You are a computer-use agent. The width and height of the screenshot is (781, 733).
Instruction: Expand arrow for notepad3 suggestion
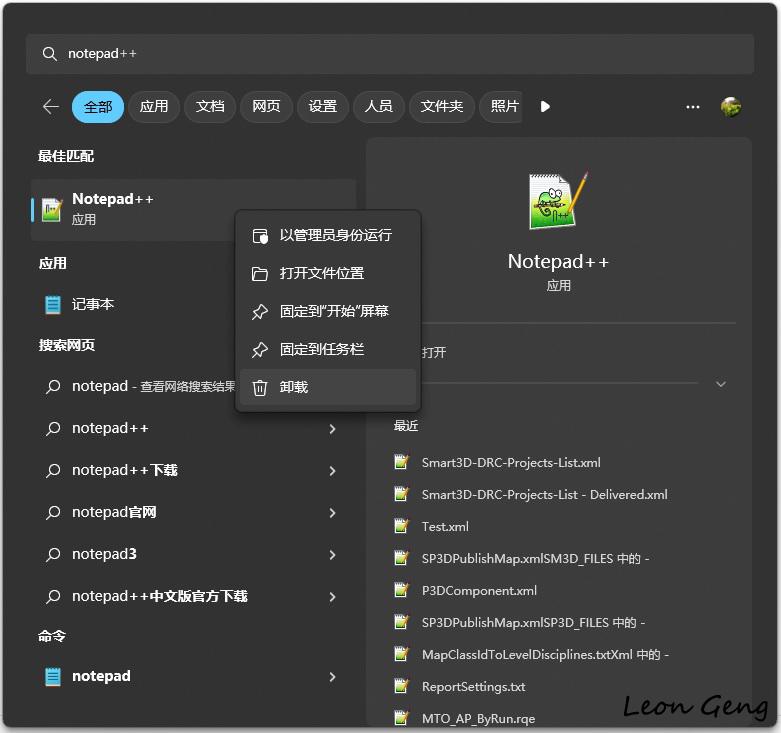[x=333, y=555]
